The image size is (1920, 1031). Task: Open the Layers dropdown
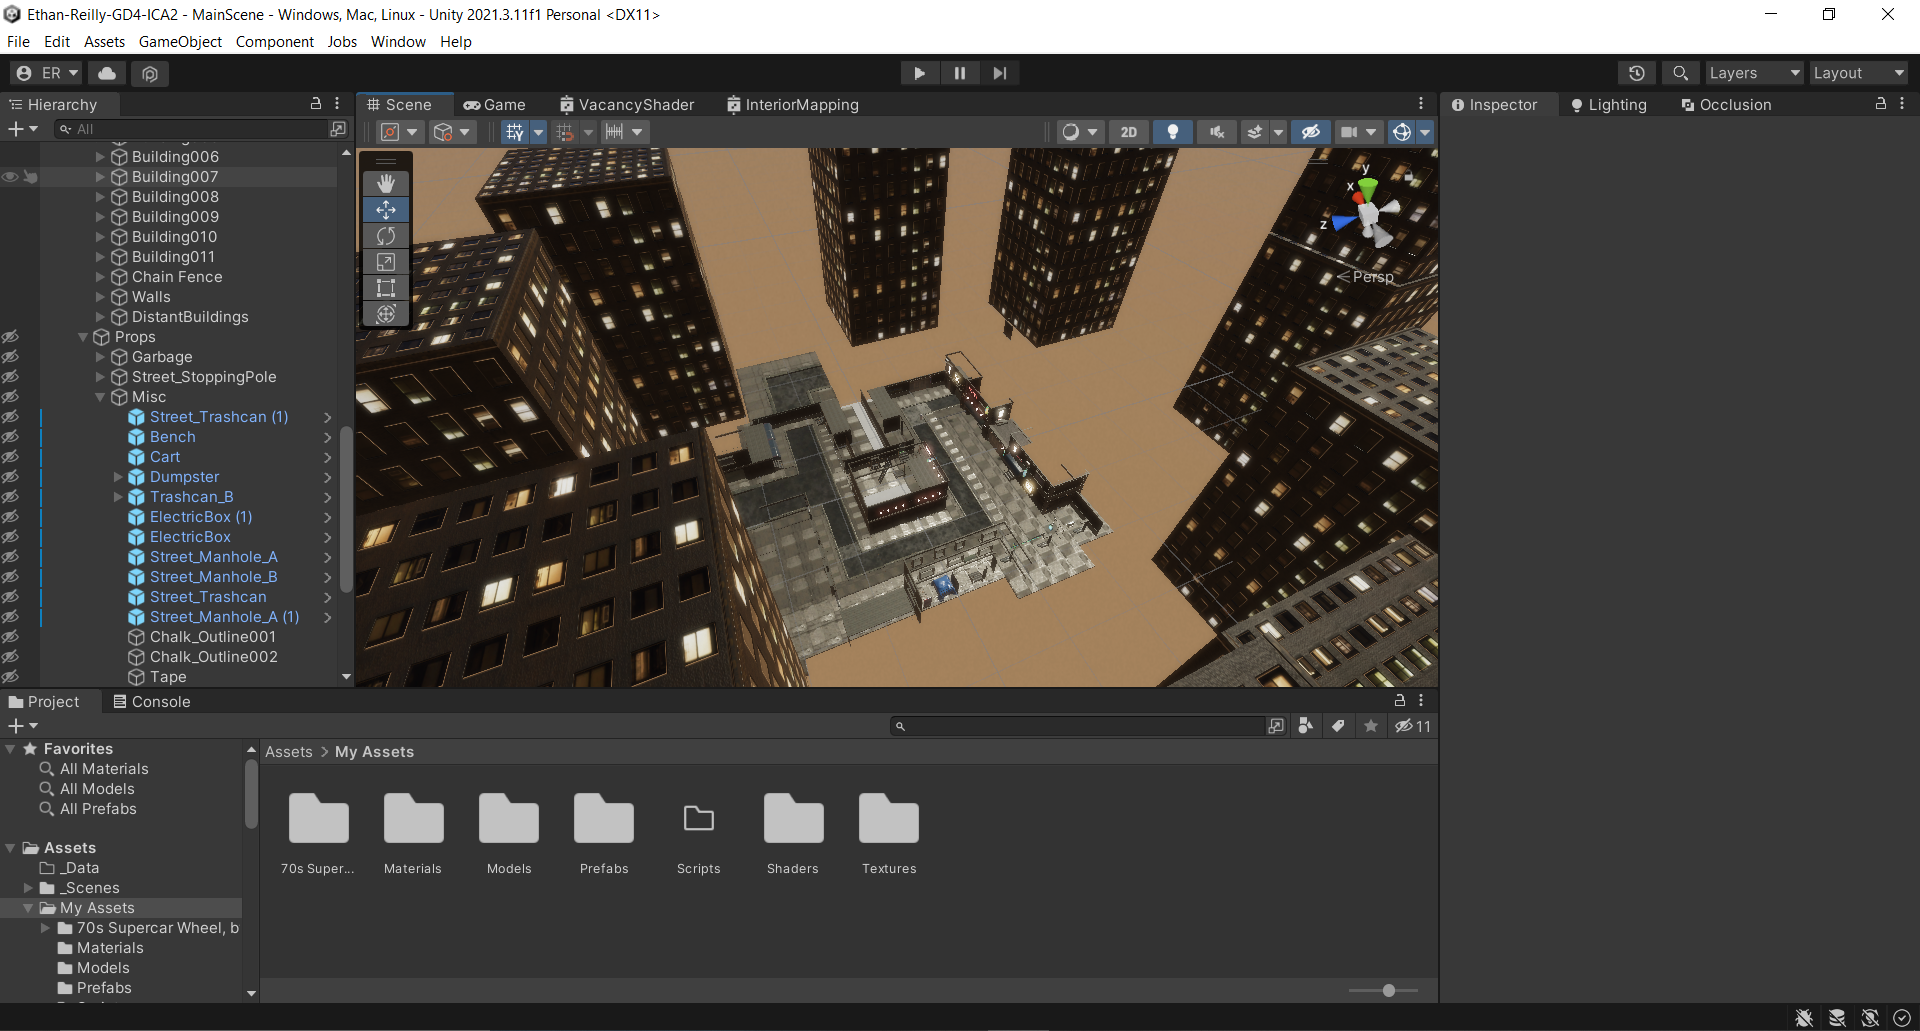point(1753,73)
